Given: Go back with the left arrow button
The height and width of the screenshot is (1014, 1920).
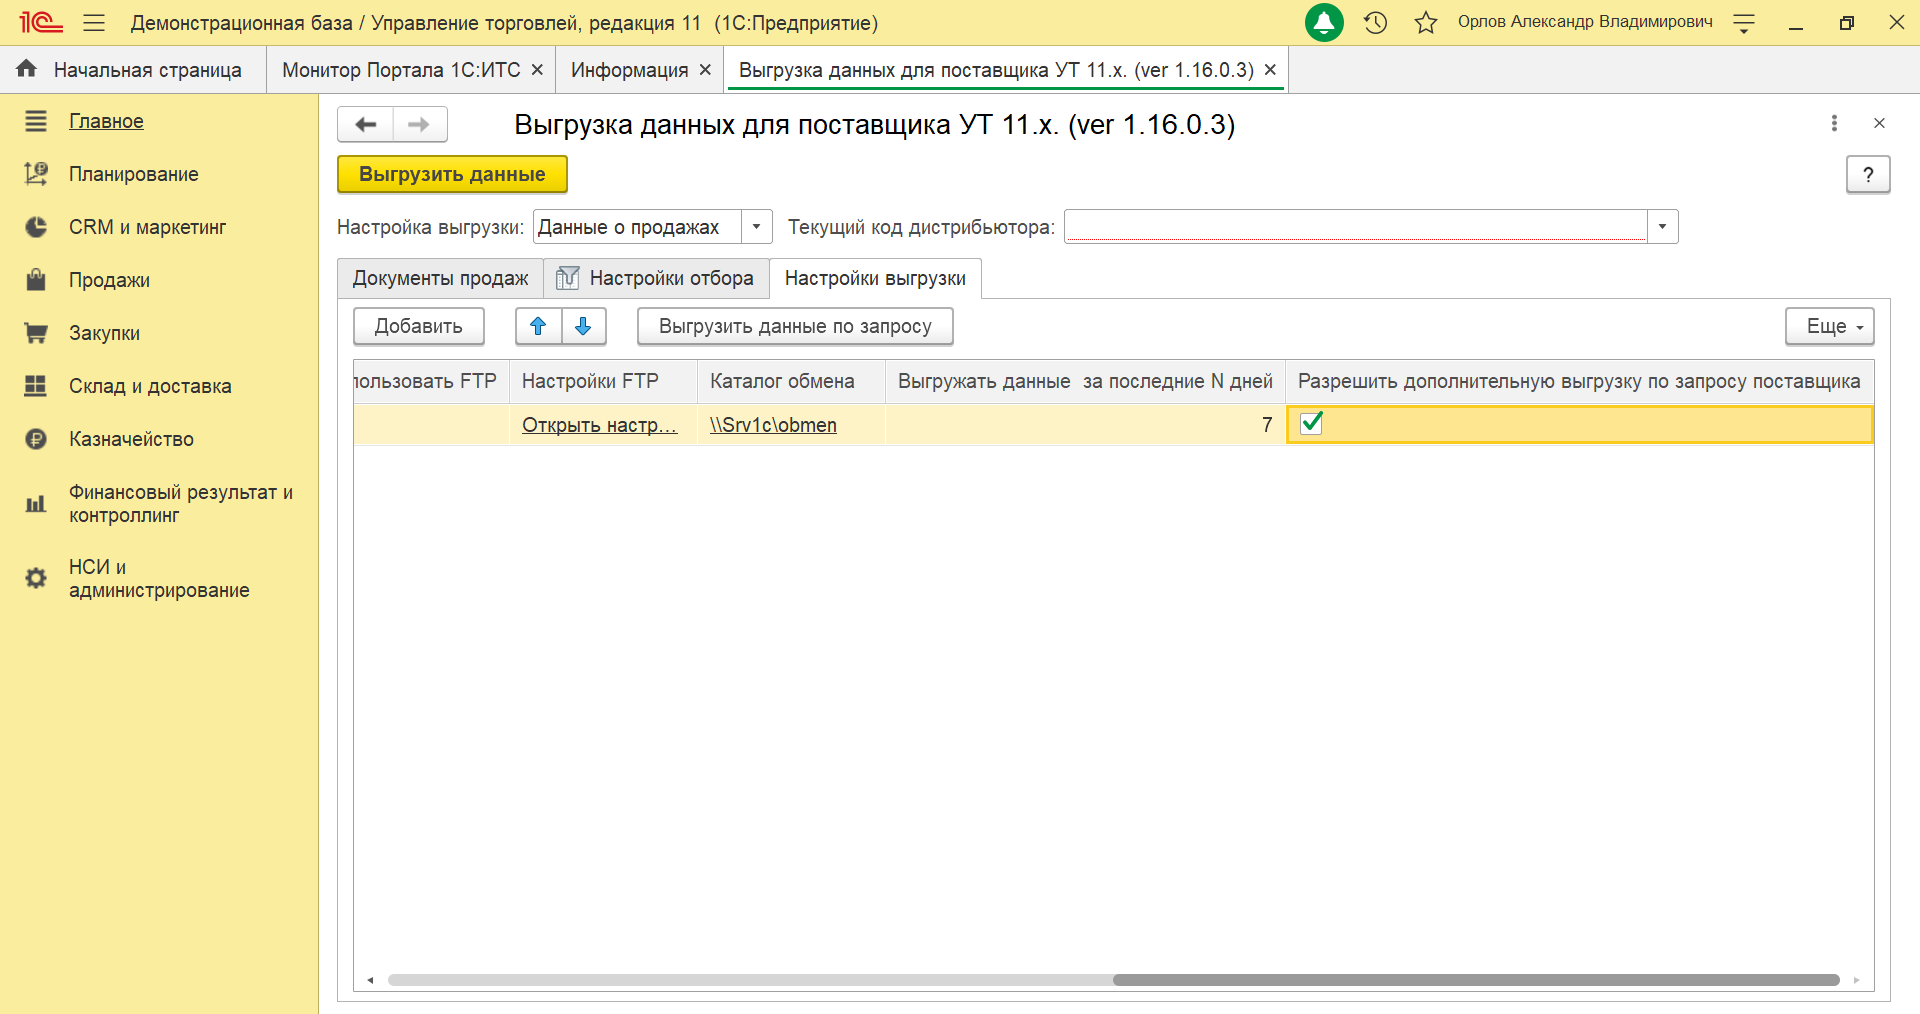Looking at the screenshot, I should point(366,125).
